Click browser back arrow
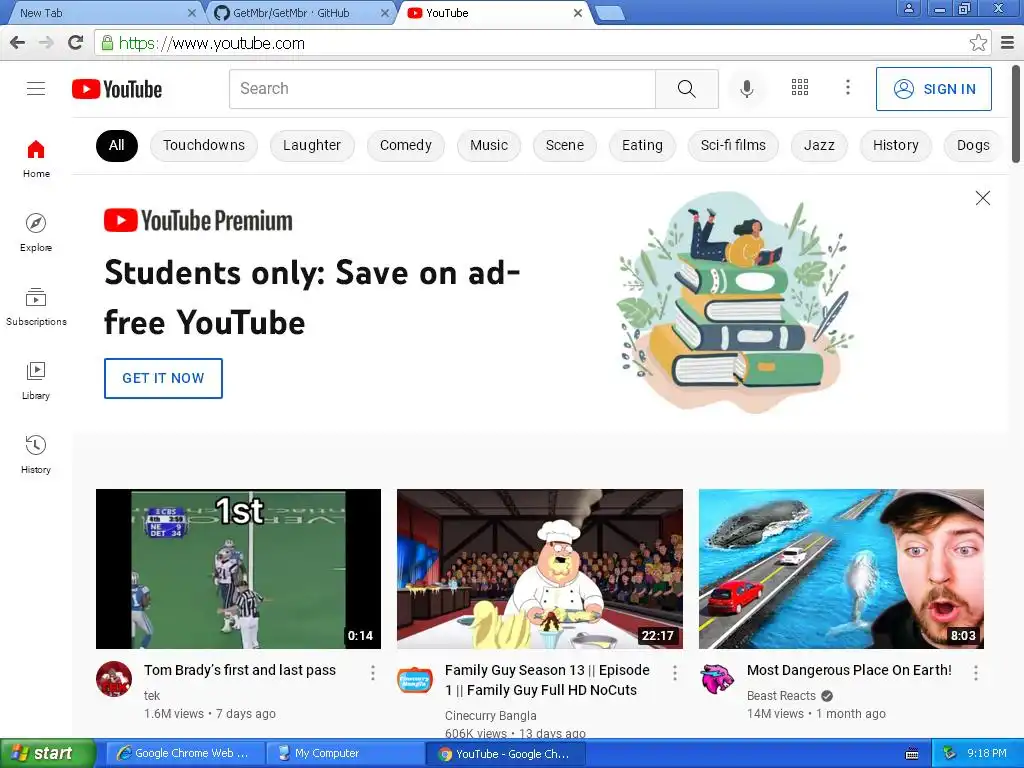The height and width of the screenshot is (768, 1024). click(18, 43)
